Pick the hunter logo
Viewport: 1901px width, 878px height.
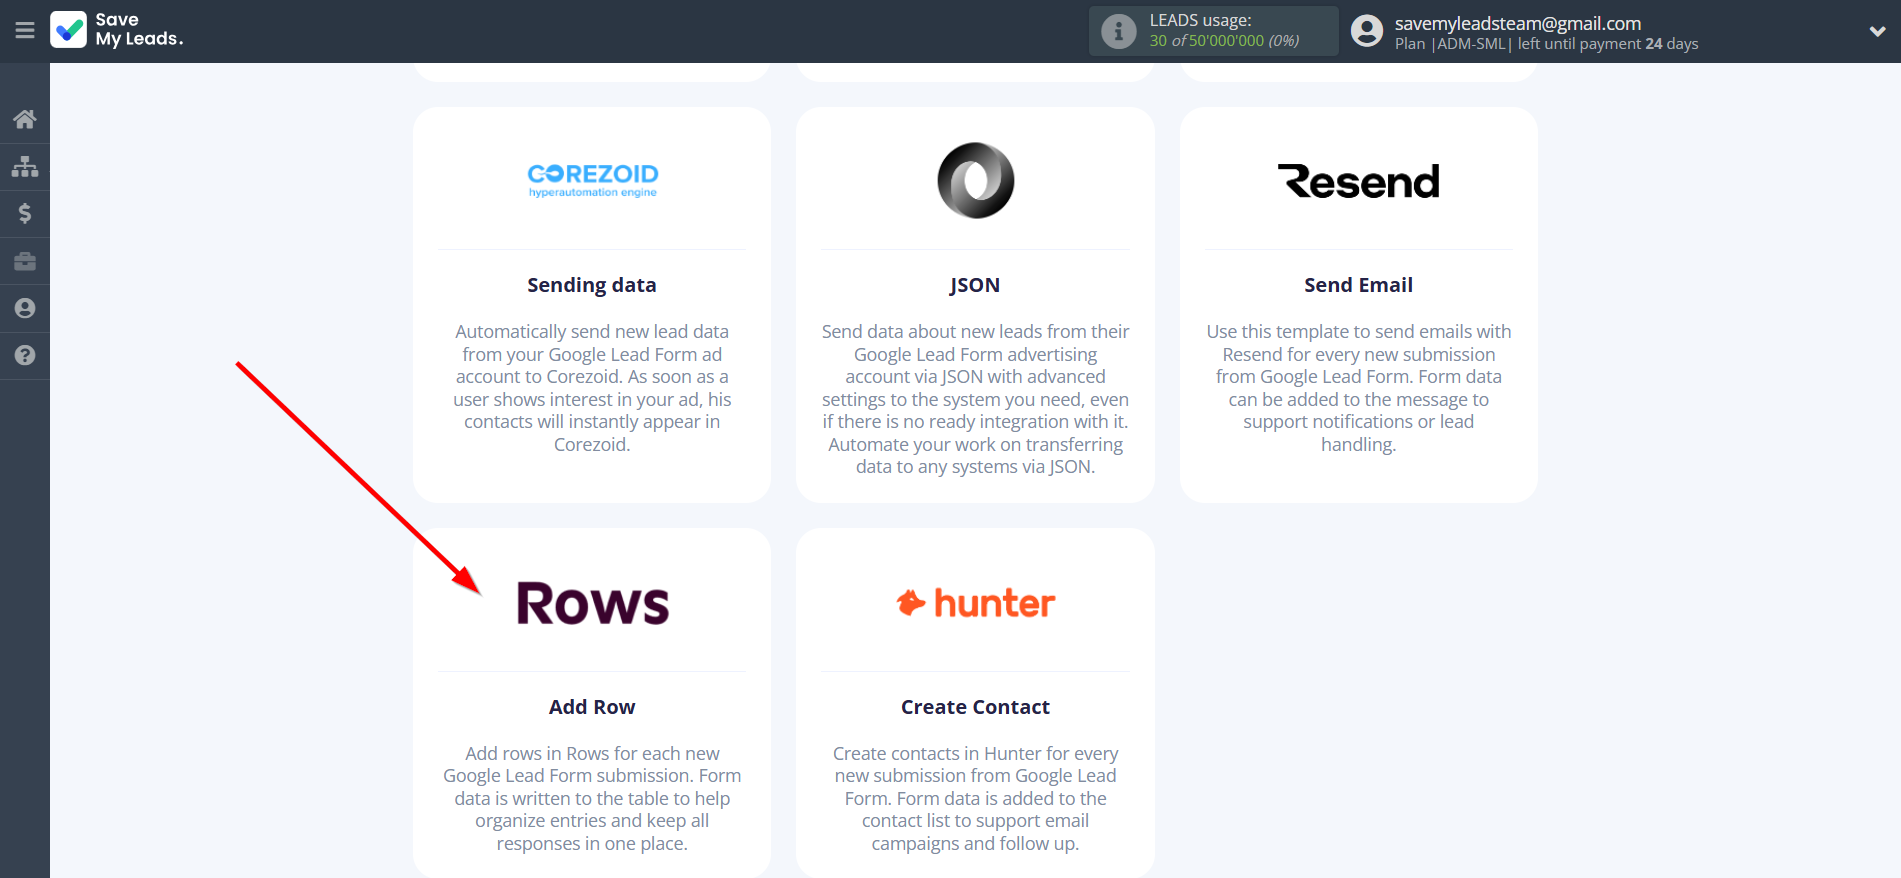point(975,603)
